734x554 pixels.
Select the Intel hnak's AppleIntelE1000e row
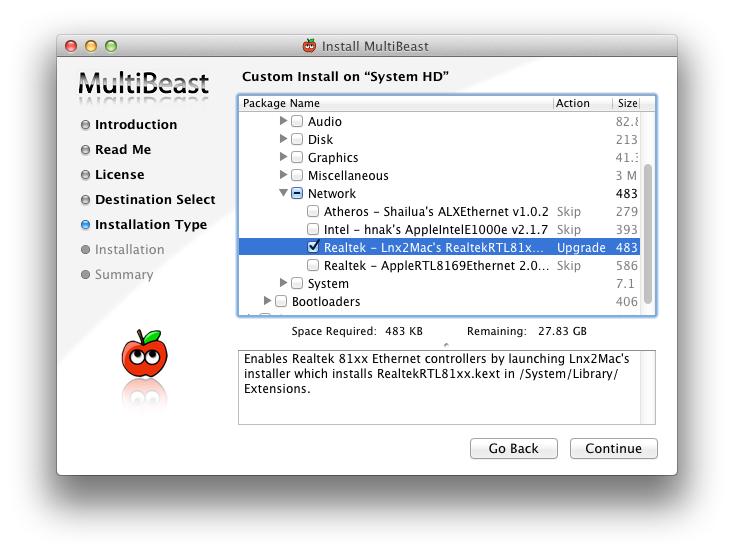(439, 229)
